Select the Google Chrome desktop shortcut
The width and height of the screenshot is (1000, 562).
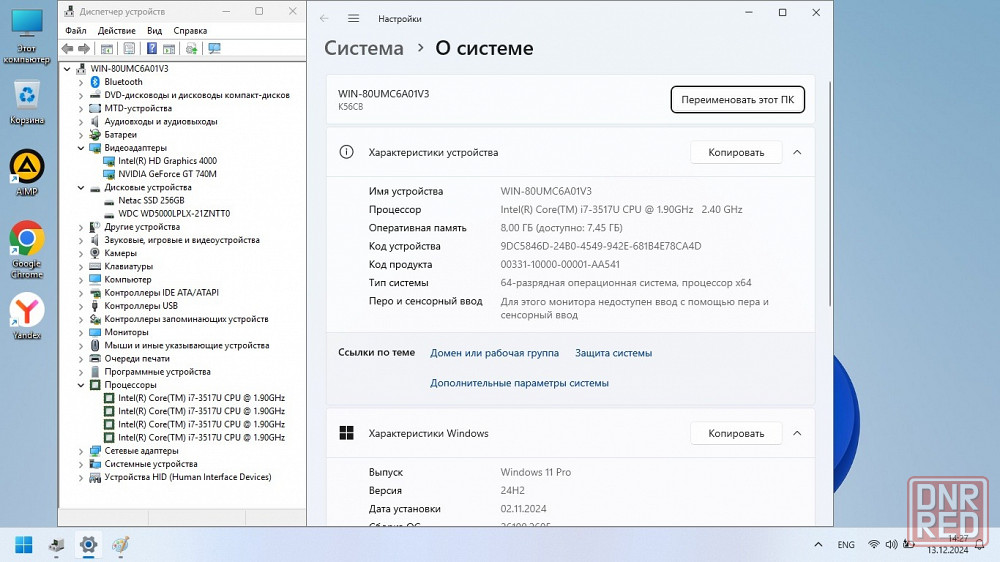pos(27,249)
